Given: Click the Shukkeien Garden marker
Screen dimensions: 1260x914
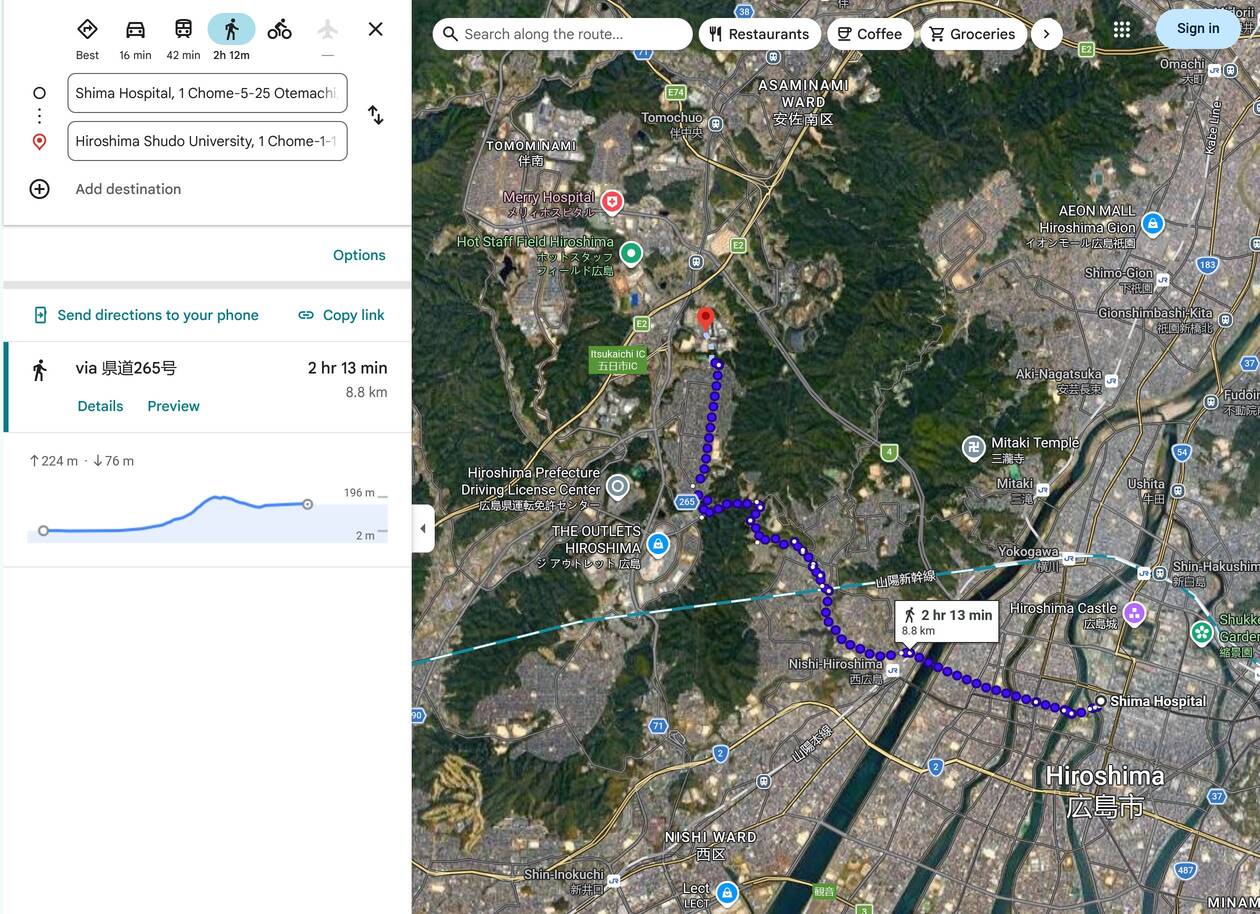Looking at the screenshot, I should 1202,632.
